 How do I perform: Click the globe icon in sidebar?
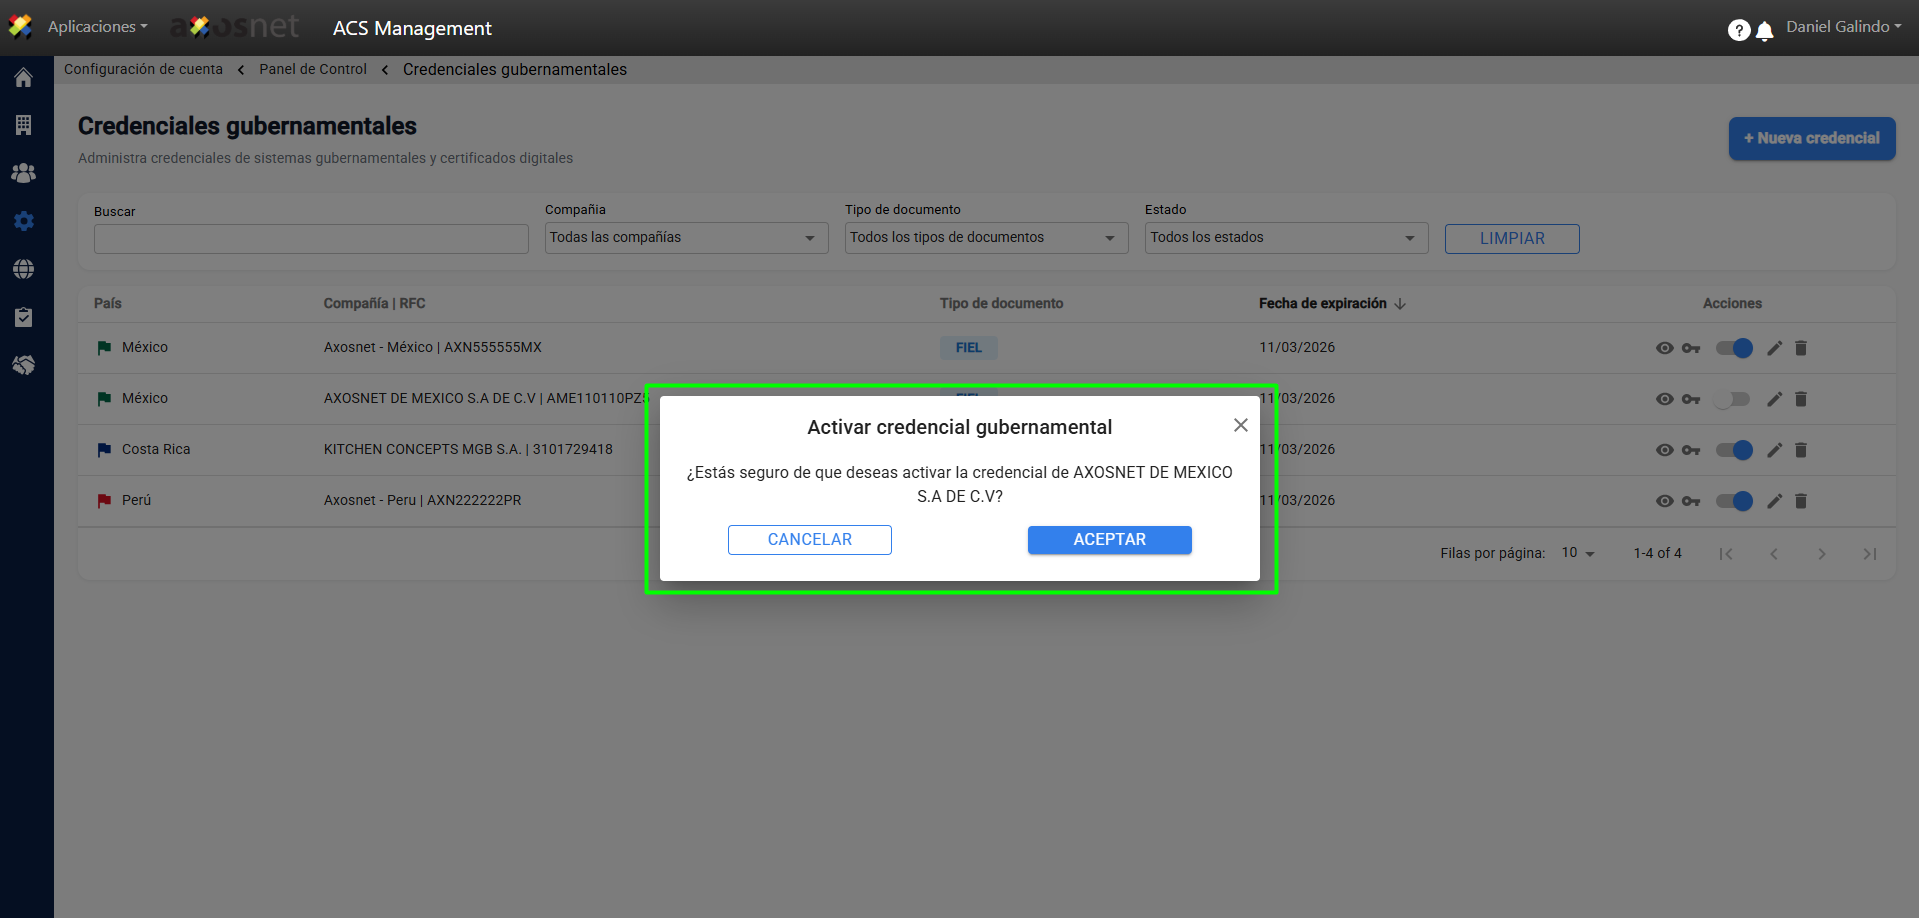24,269
